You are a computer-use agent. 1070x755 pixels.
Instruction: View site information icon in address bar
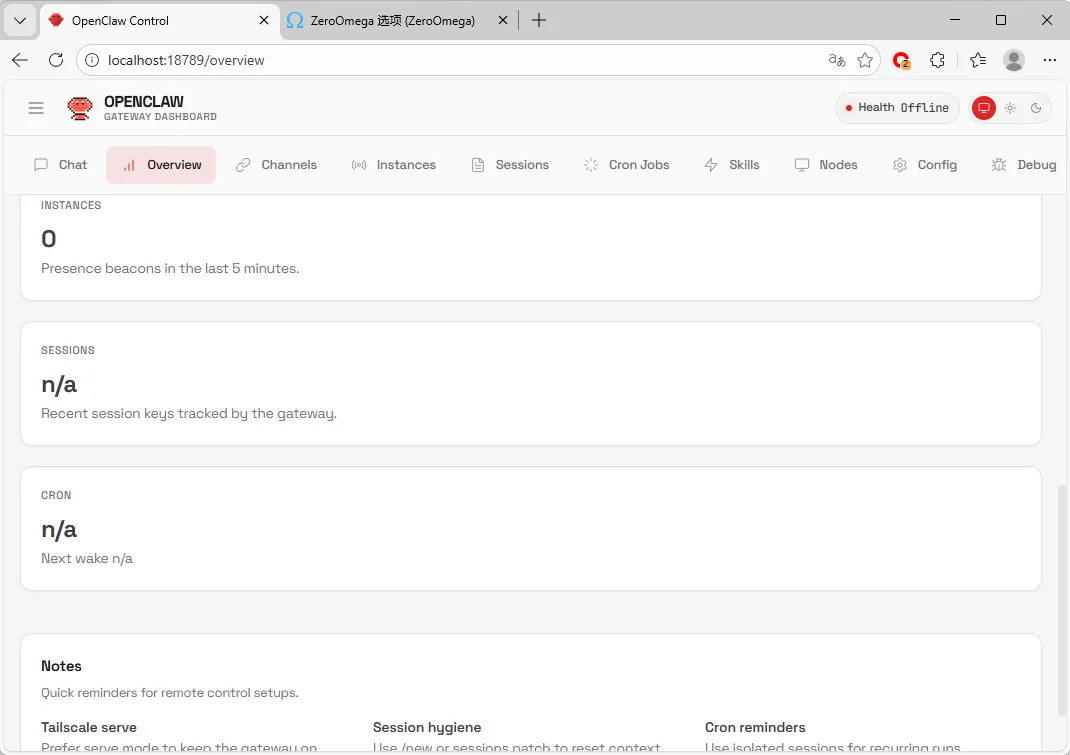[x=91, y=60]
